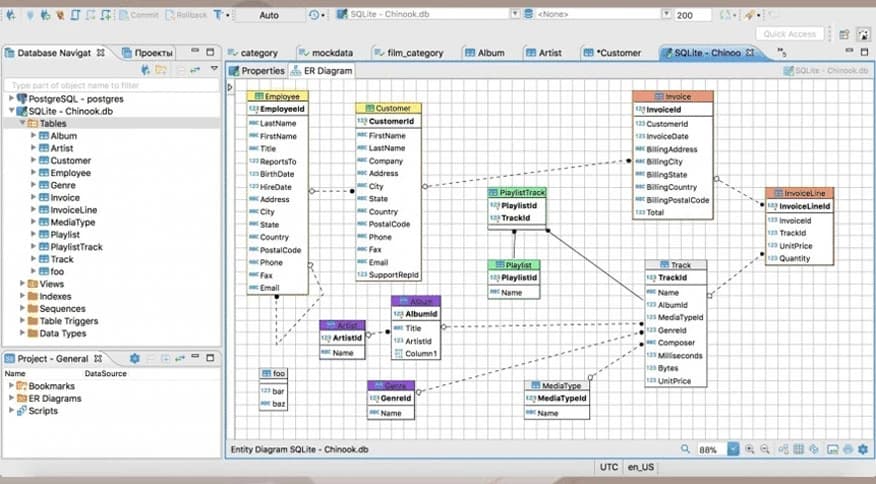Click the print diagram icon

tap(847, 450)
